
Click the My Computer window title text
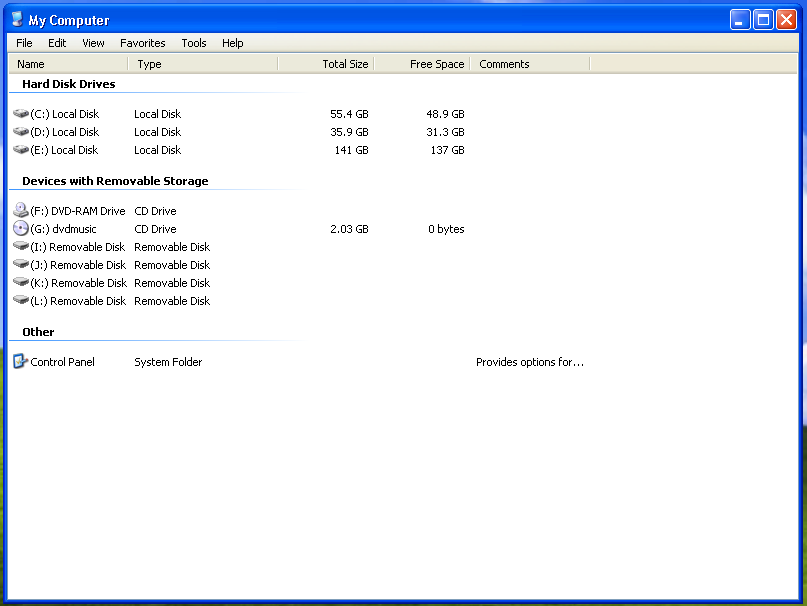(69, 21)
